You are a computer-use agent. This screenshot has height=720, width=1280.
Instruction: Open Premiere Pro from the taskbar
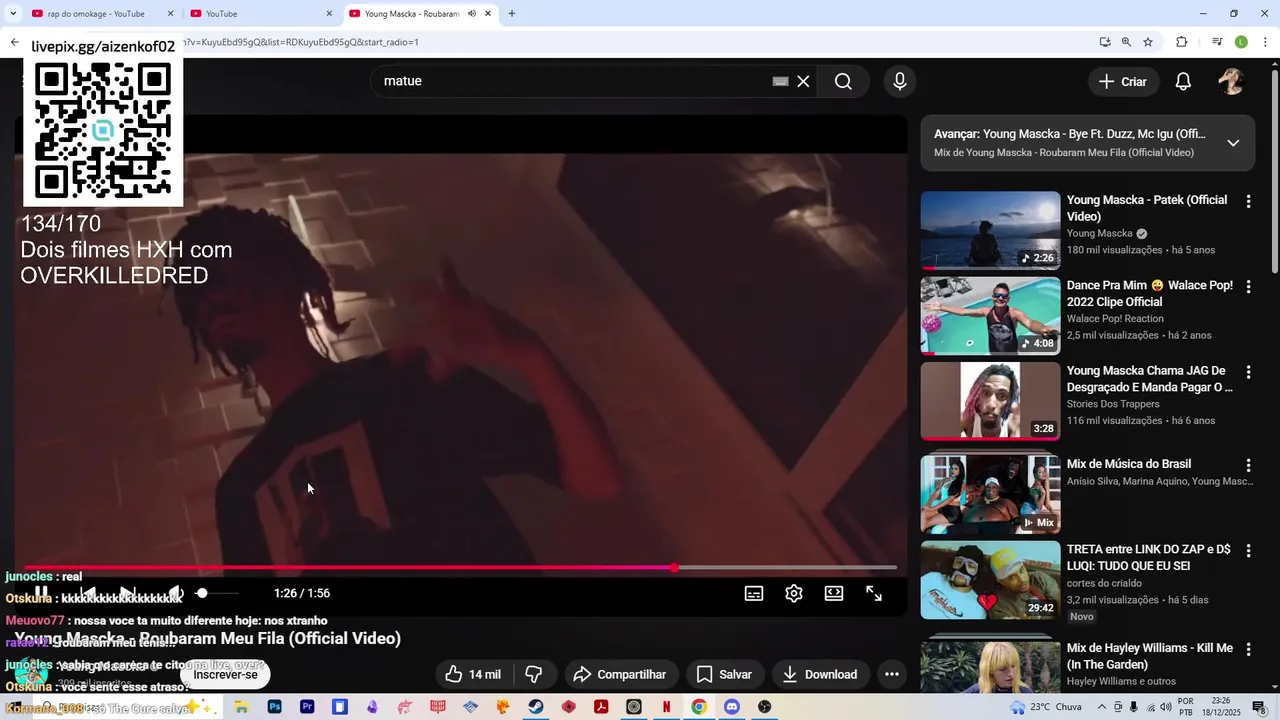(307, 707)
